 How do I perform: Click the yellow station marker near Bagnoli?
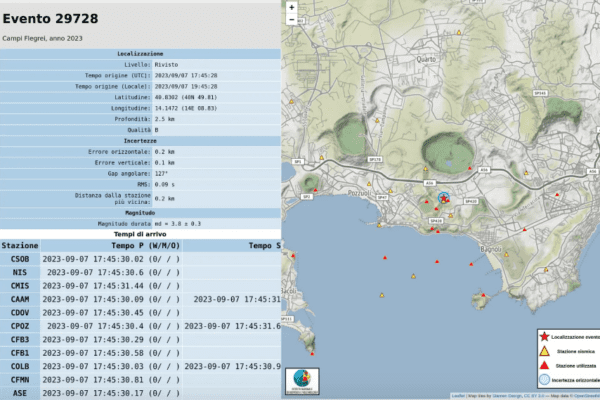pyautogui.click(x=508, y=253)
